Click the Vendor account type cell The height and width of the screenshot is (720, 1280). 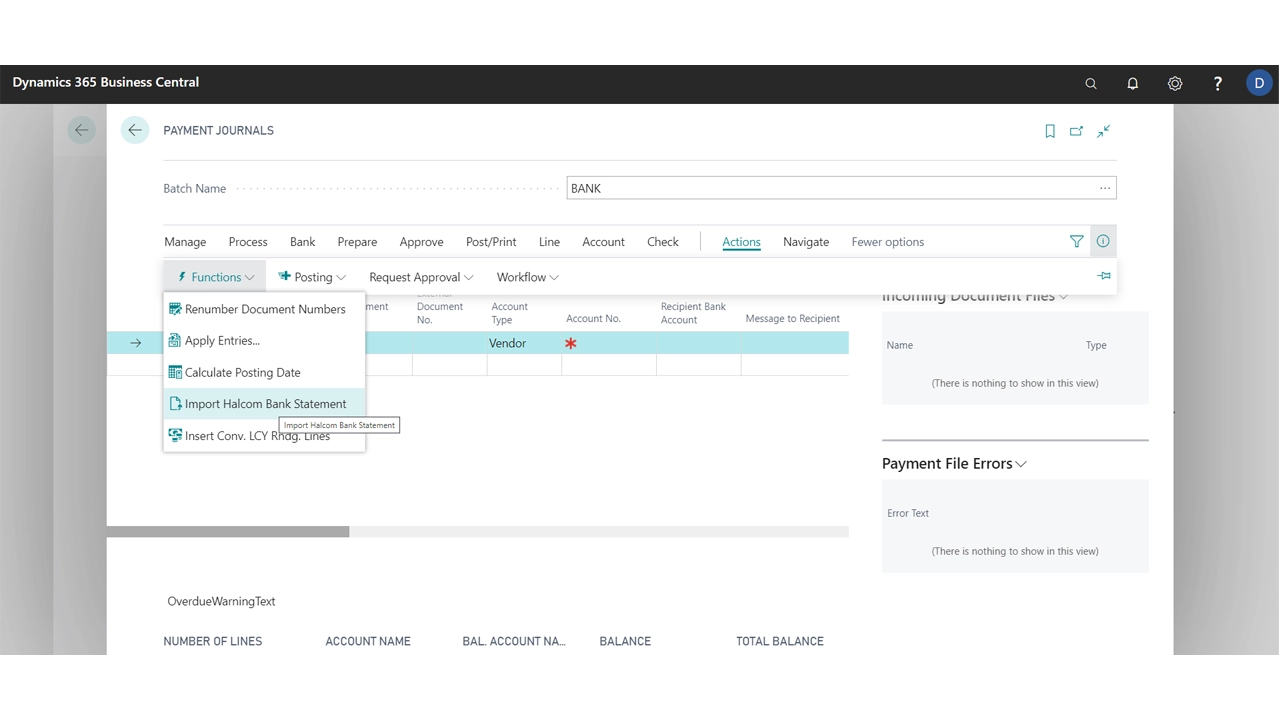point(524,343)
